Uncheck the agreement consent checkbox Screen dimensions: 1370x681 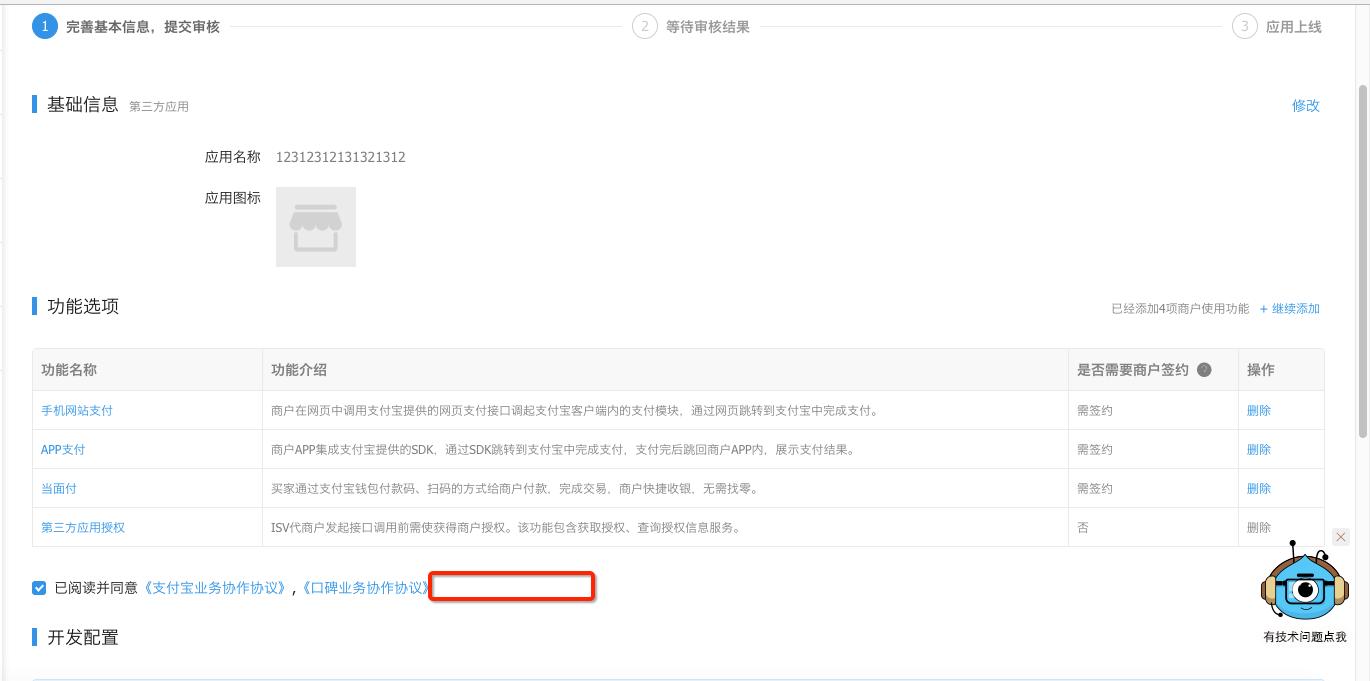coord(39,586)
